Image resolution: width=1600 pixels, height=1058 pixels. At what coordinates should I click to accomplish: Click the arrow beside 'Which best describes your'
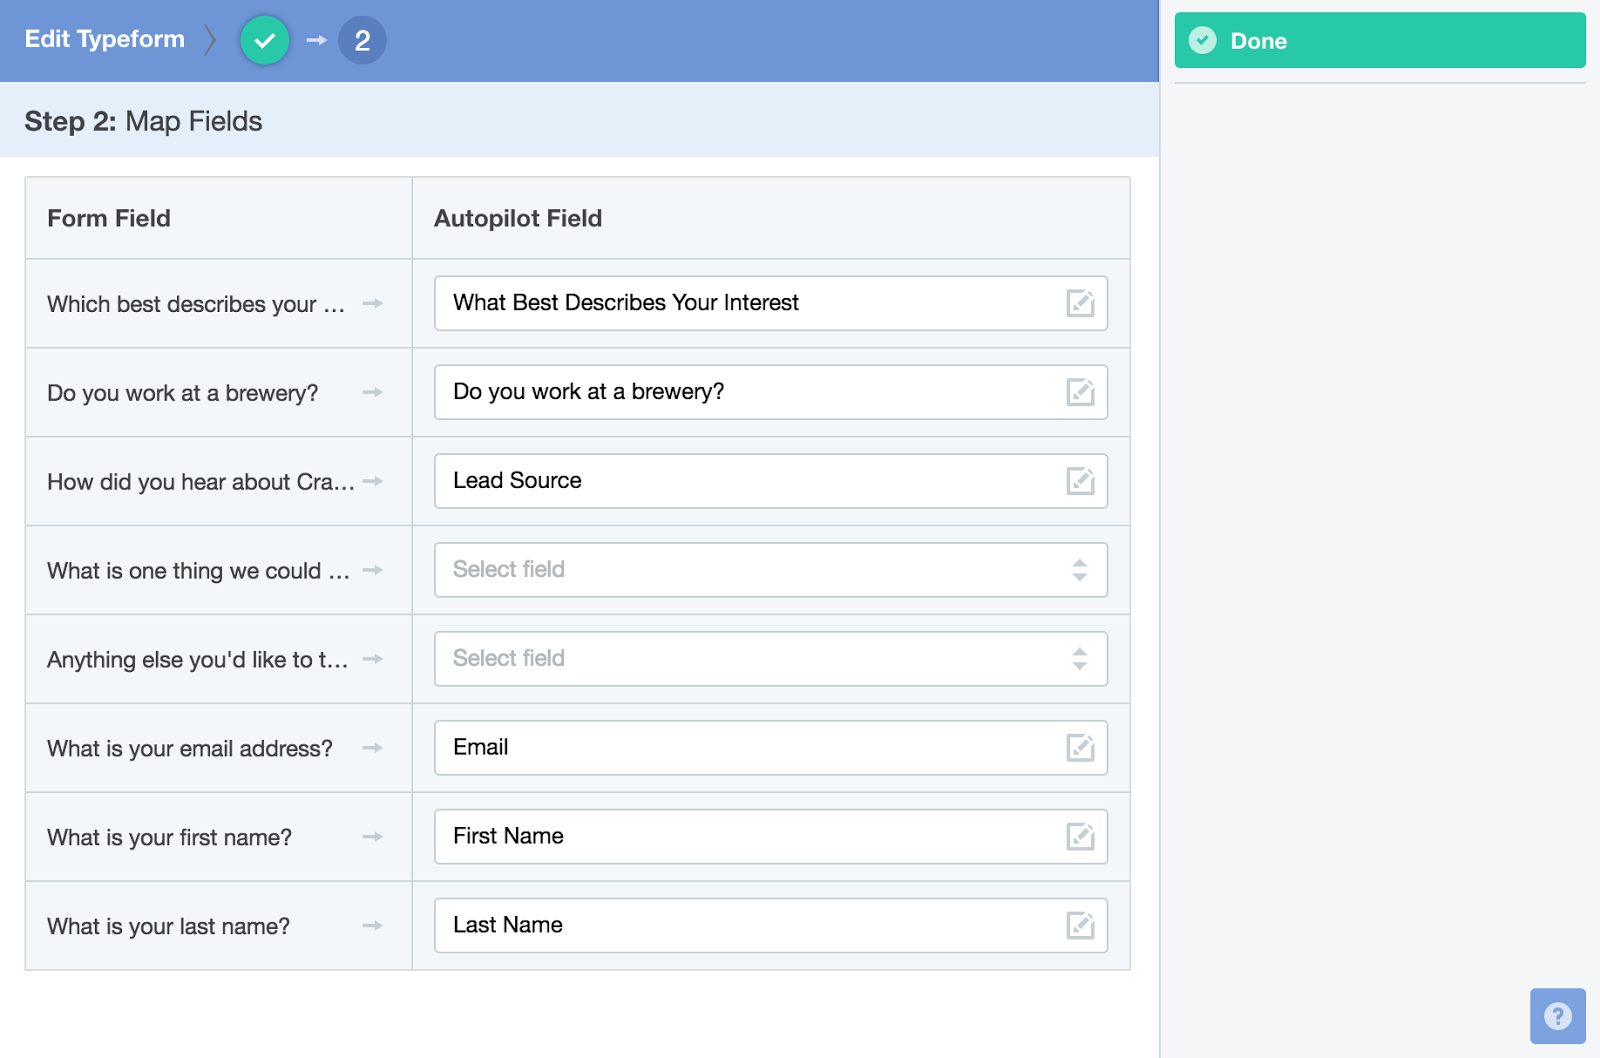coord(373,303)
